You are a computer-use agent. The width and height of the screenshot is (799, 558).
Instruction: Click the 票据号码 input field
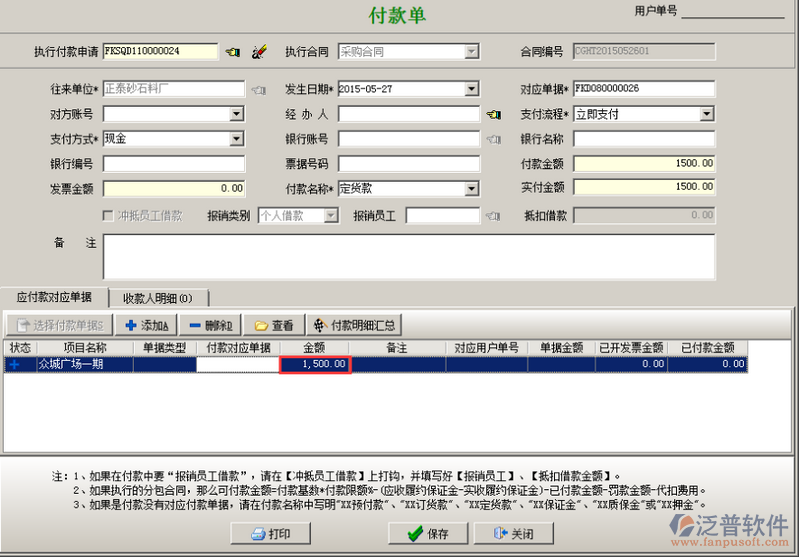click(409, 164)
